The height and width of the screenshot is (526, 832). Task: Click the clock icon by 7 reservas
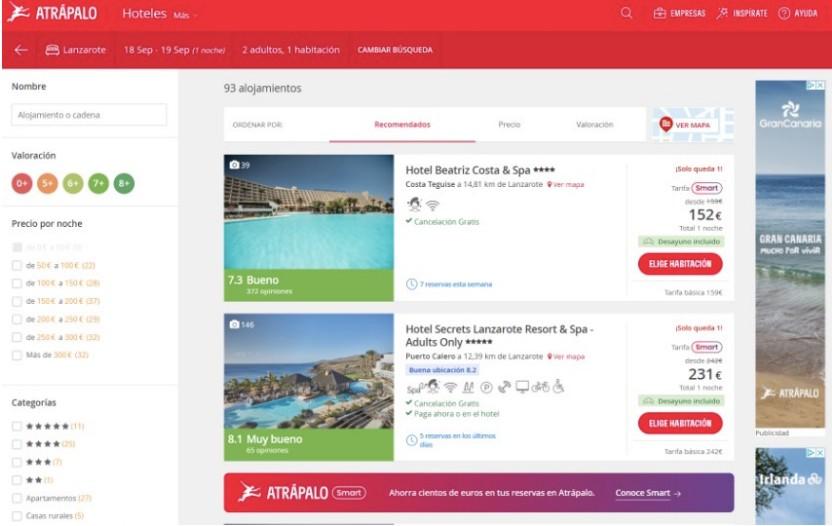tap(411, 284)
